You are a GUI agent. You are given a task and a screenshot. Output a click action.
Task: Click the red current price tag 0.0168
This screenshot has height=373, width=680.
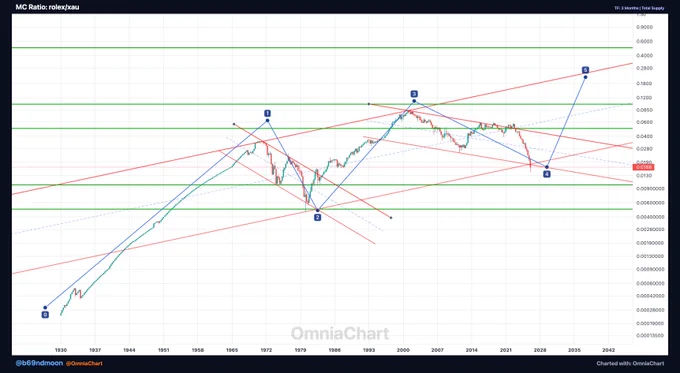click(x=643, y=167)
